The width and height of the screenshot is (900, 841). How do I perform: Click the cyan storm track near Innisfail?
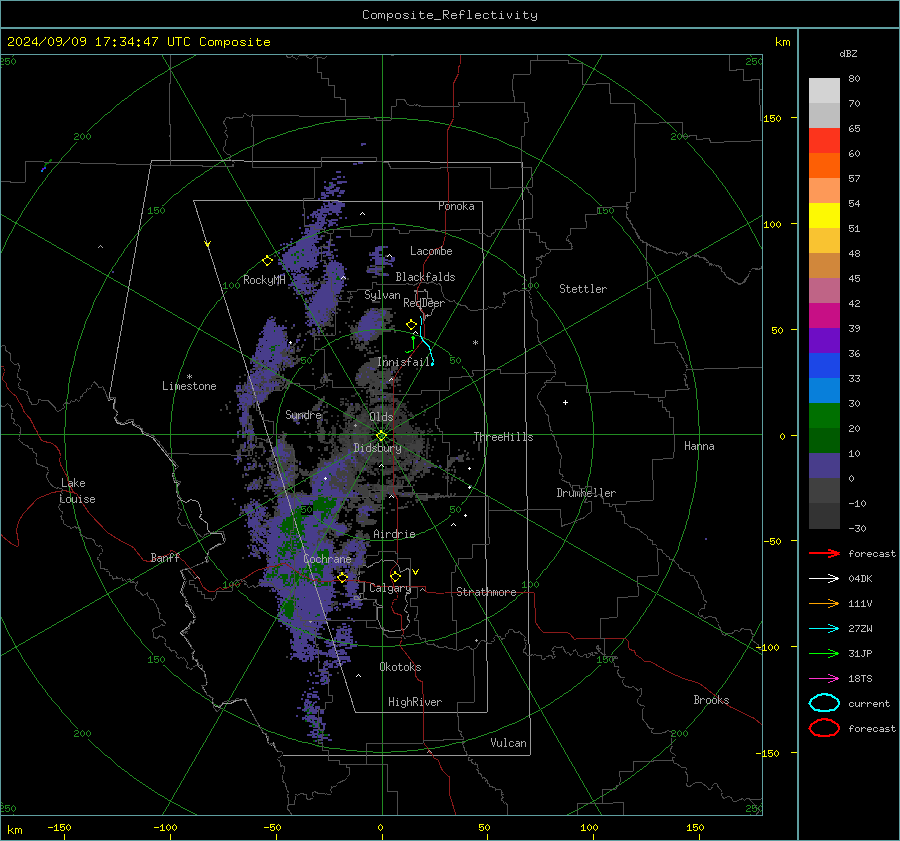click(x=426, y=342)
